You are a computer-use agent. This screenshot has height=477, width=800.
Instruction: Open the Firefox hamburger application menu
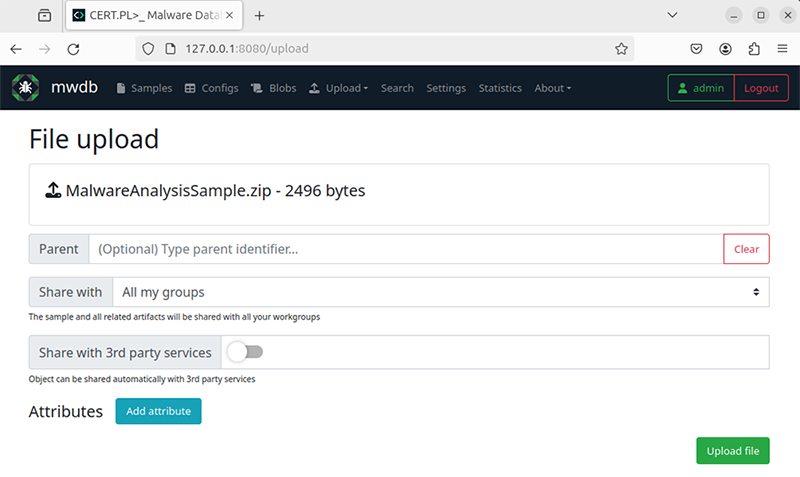[782, 49]
